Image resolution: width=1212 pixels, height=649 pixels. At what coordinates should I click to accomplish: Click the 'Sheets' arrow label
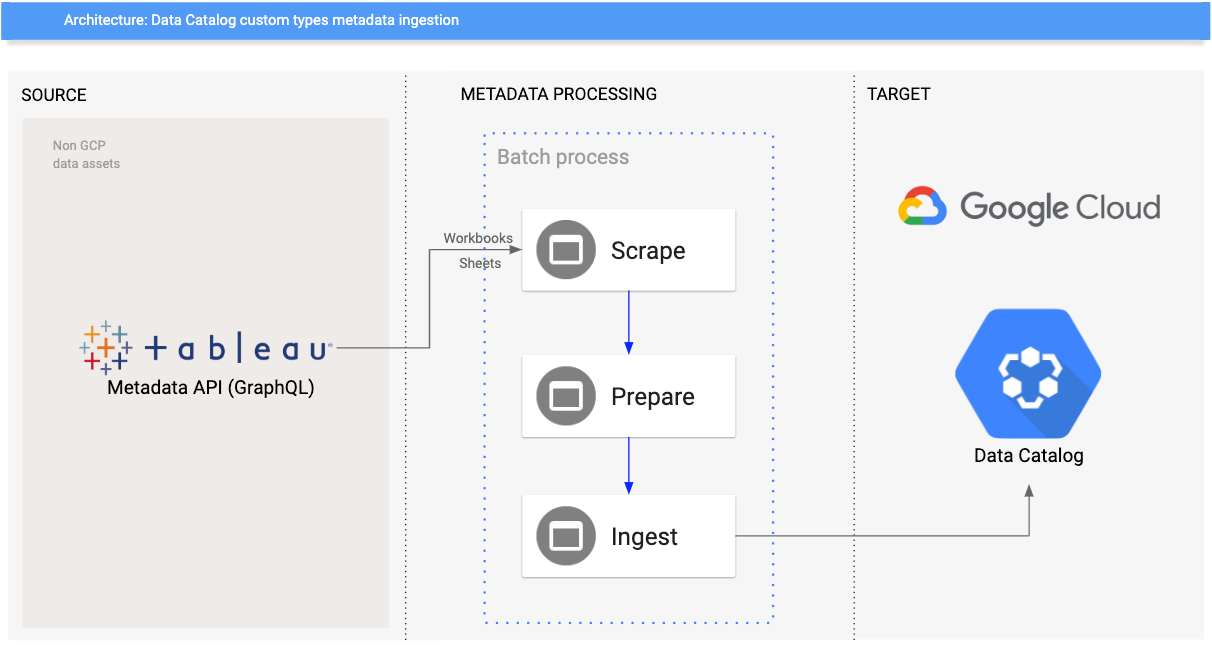[x=480, y=263]
